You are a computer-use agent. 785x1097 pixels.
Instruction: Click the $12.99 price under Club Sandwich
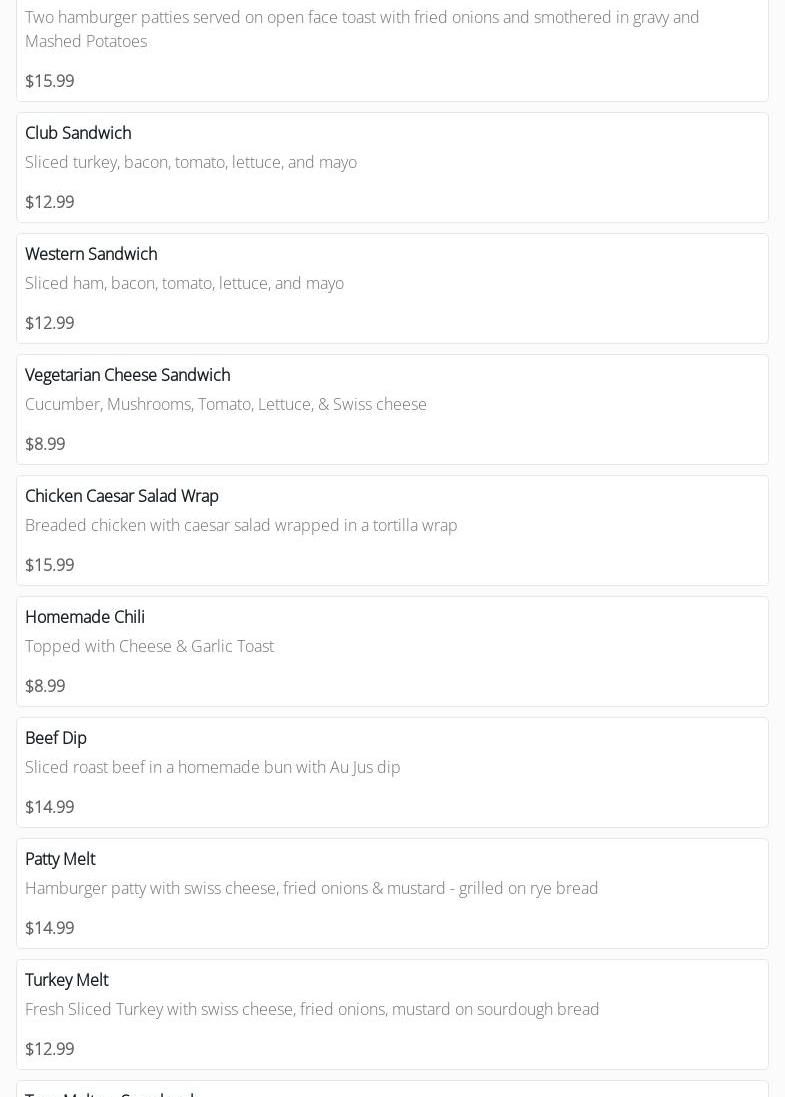[49, 202]
